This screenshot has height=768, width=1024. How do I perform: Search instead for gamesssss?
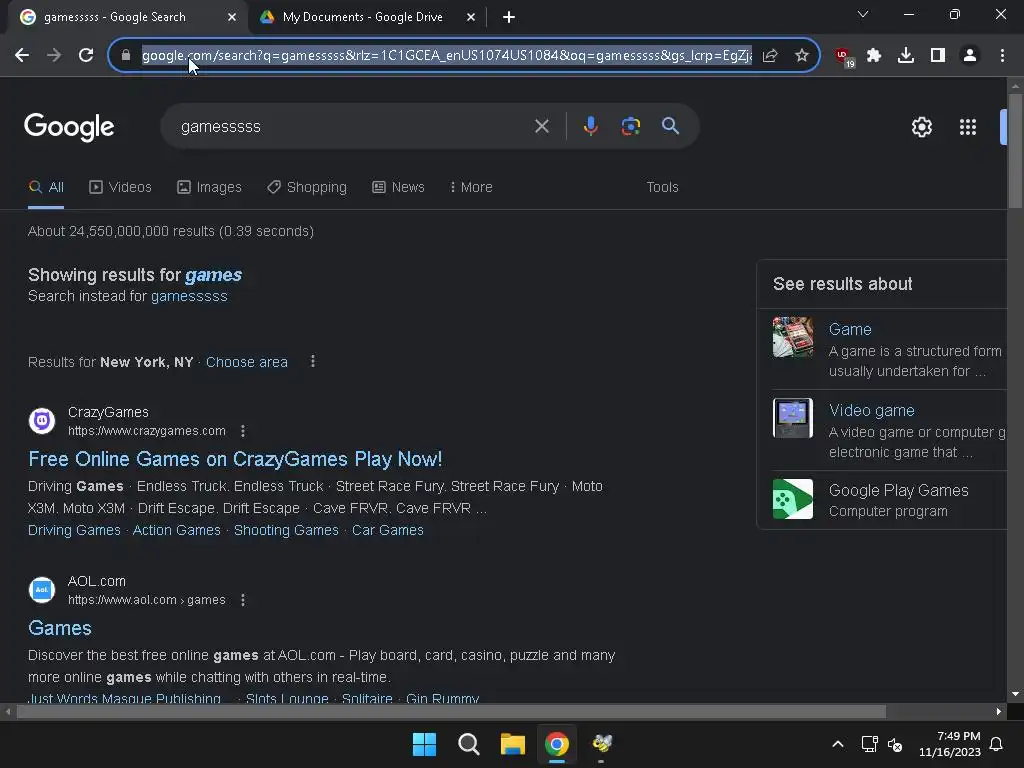tap(189, 296)
